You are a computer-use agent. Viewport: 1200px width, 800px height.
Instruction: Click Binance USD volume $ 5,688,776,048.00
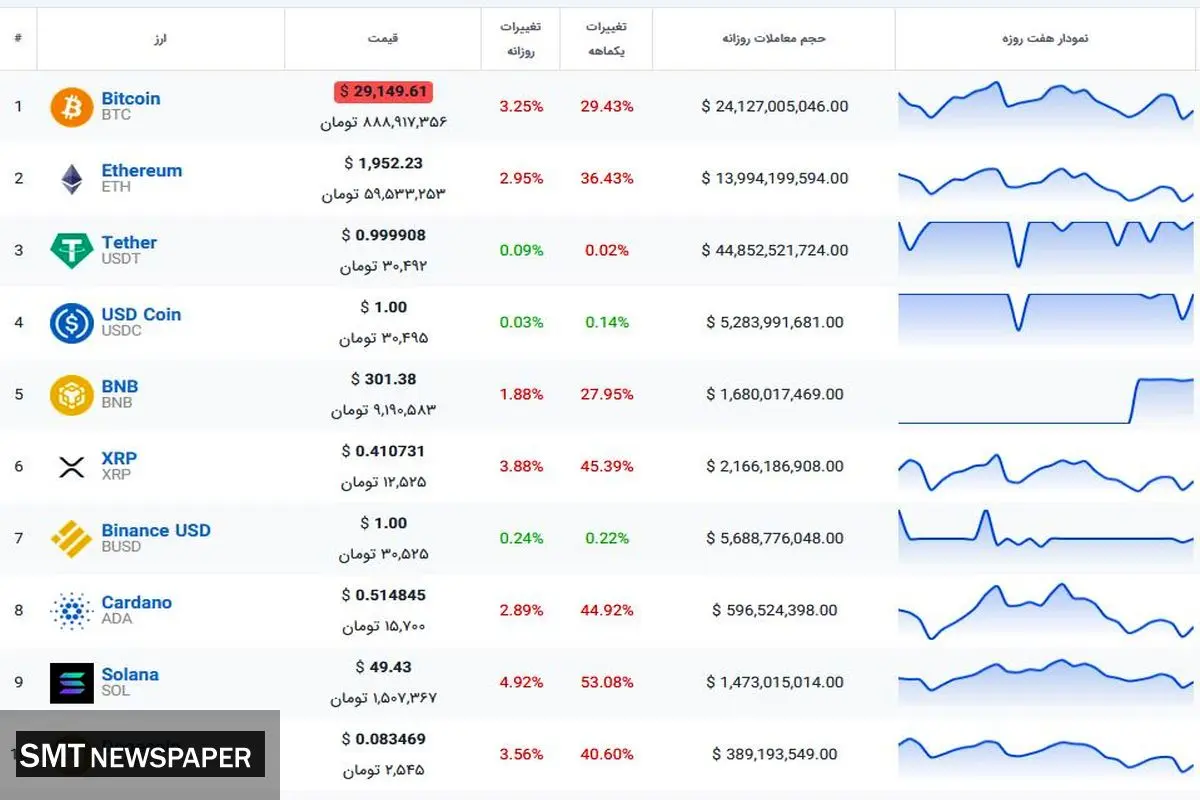[x=774, y=538]
